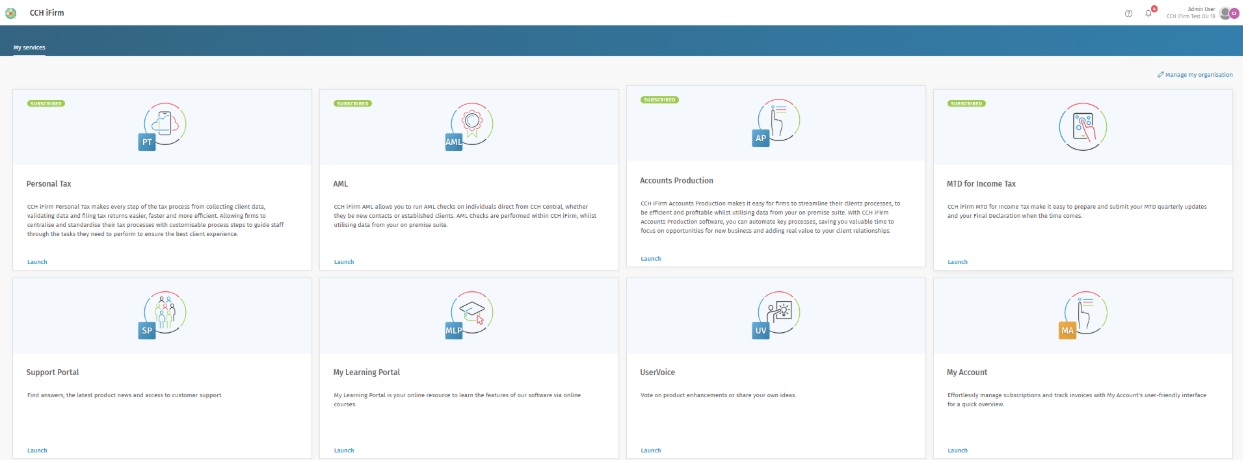Launch Accounts Production
Viewport: 1243px width, 460px height.
coord(650,258)
